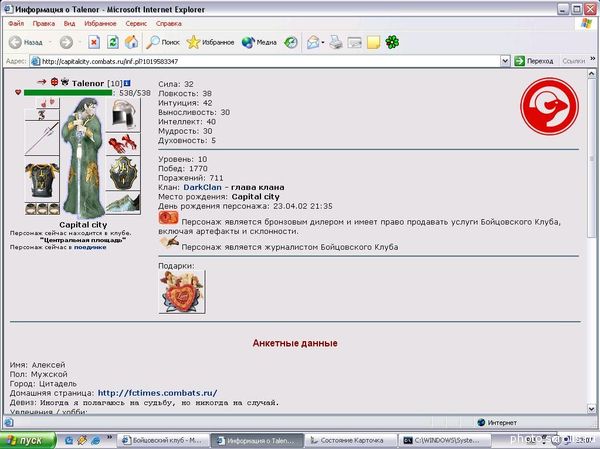Open the heart gift thumbnail under Подарки

(x=182, y=292)
